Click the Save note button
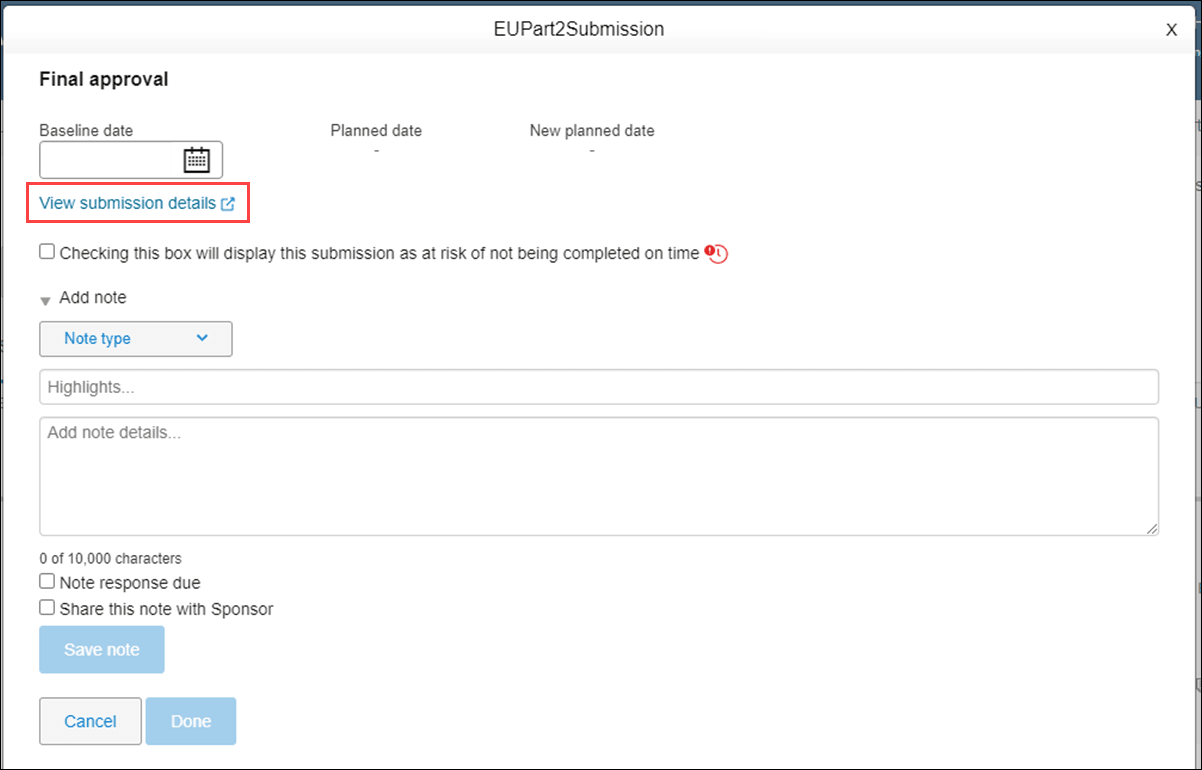The height and width of the screenshot is (770, 1202). pyautogui.click(x=101, y=649)
